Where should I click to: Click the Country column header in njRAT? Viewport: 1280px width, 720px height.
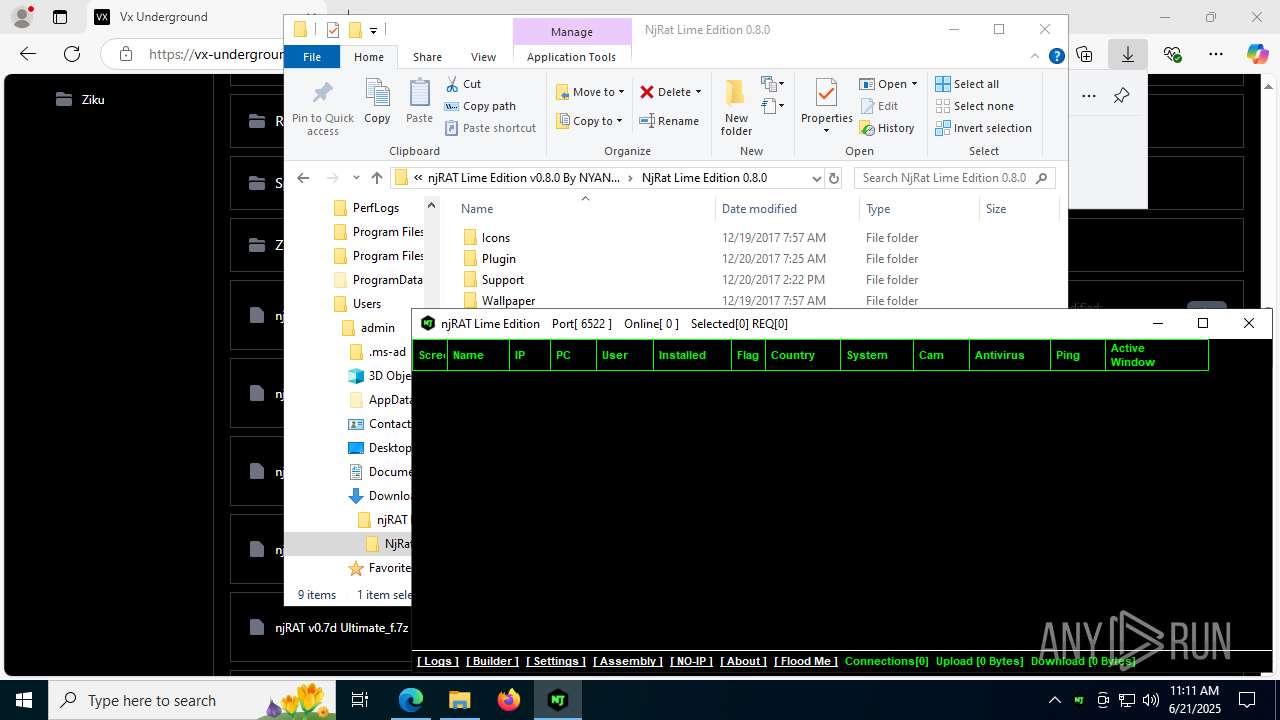click(x=802, y=355)
